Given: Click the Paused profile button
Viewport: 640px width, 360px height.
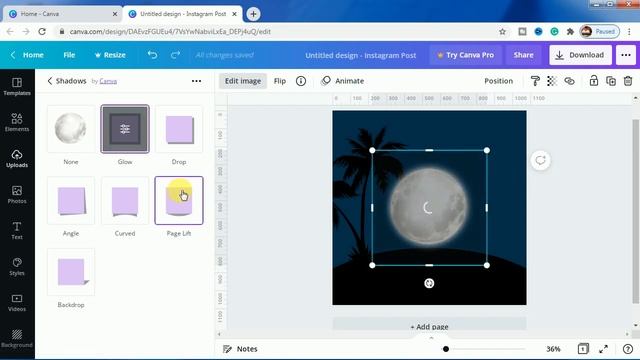Looking at the screenshot, I should [x=600, y=31].
